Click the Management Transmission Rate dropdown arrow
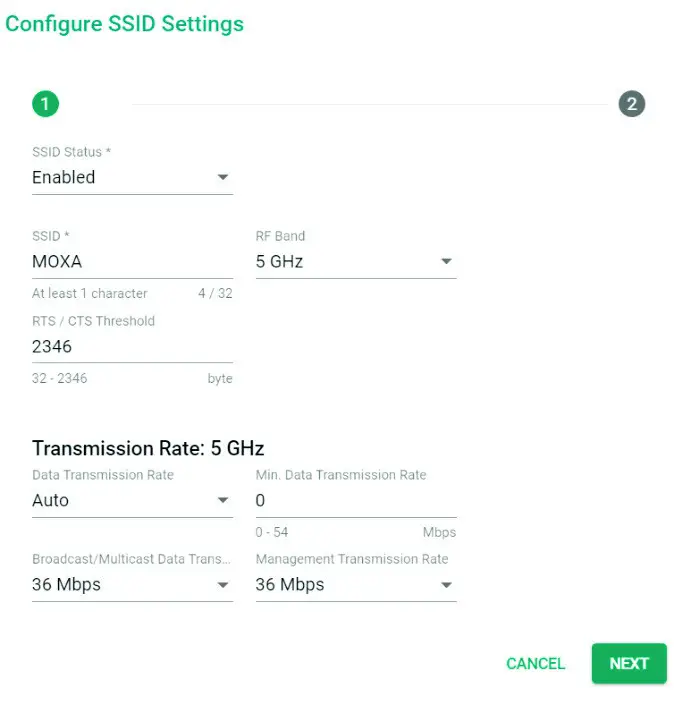The height and width of the screenshot is (705, 674). pyautogui.click(x=446, y=585)
